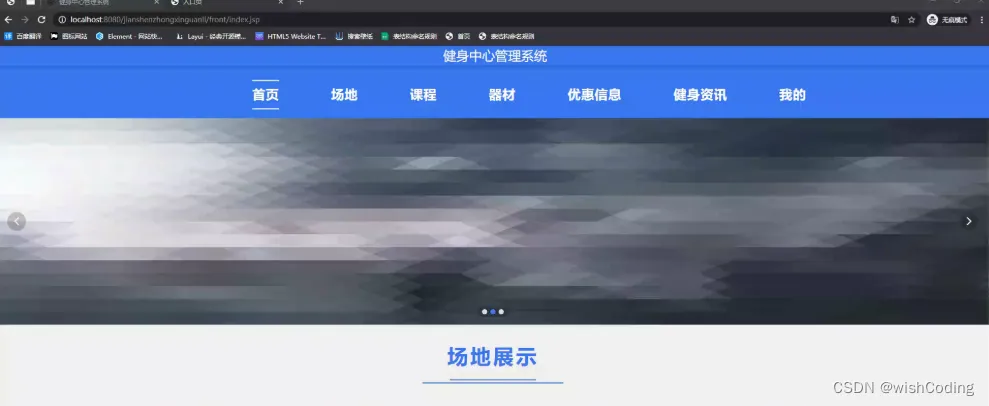Image resolution: width=989 pixels, height=406 pixels.
Task: Click the browser forward arrow
Action: [25, 20]
